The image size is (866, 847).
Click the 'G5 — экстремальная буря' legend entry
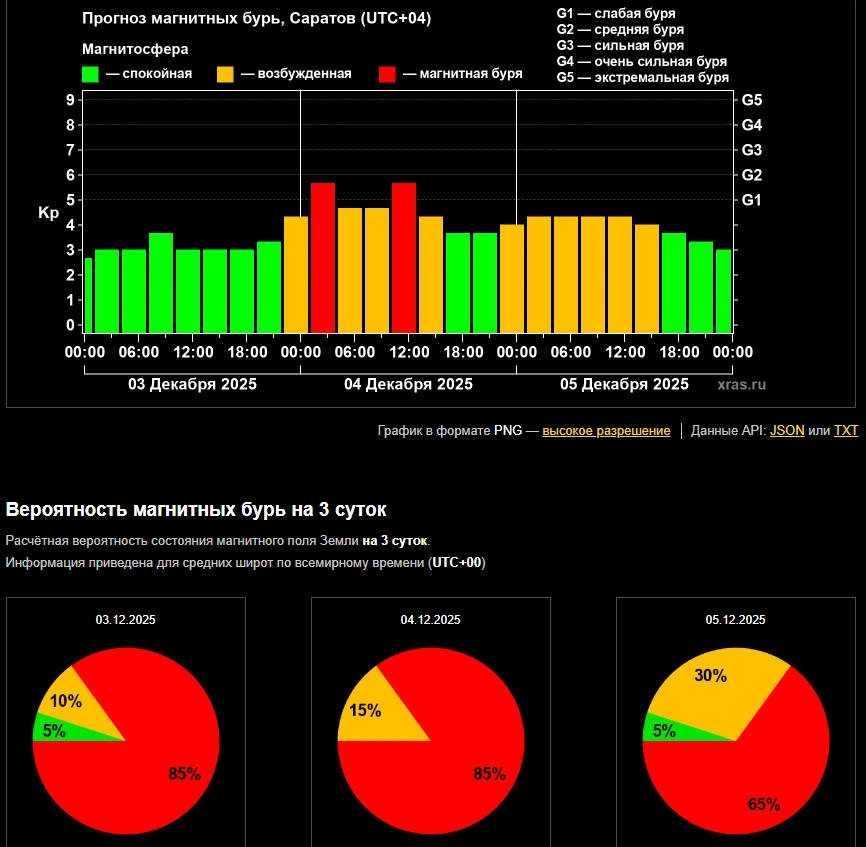tap(642, 77)
